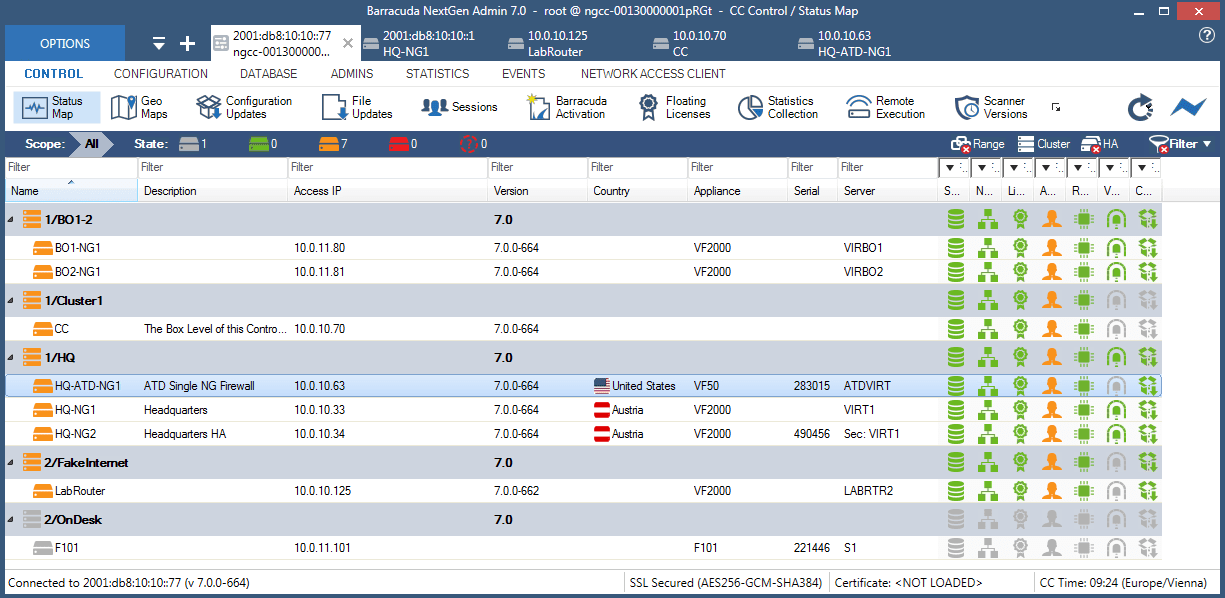Click the Country filter field
This screenshot has height=598, width=1225.
pos(637,167)
